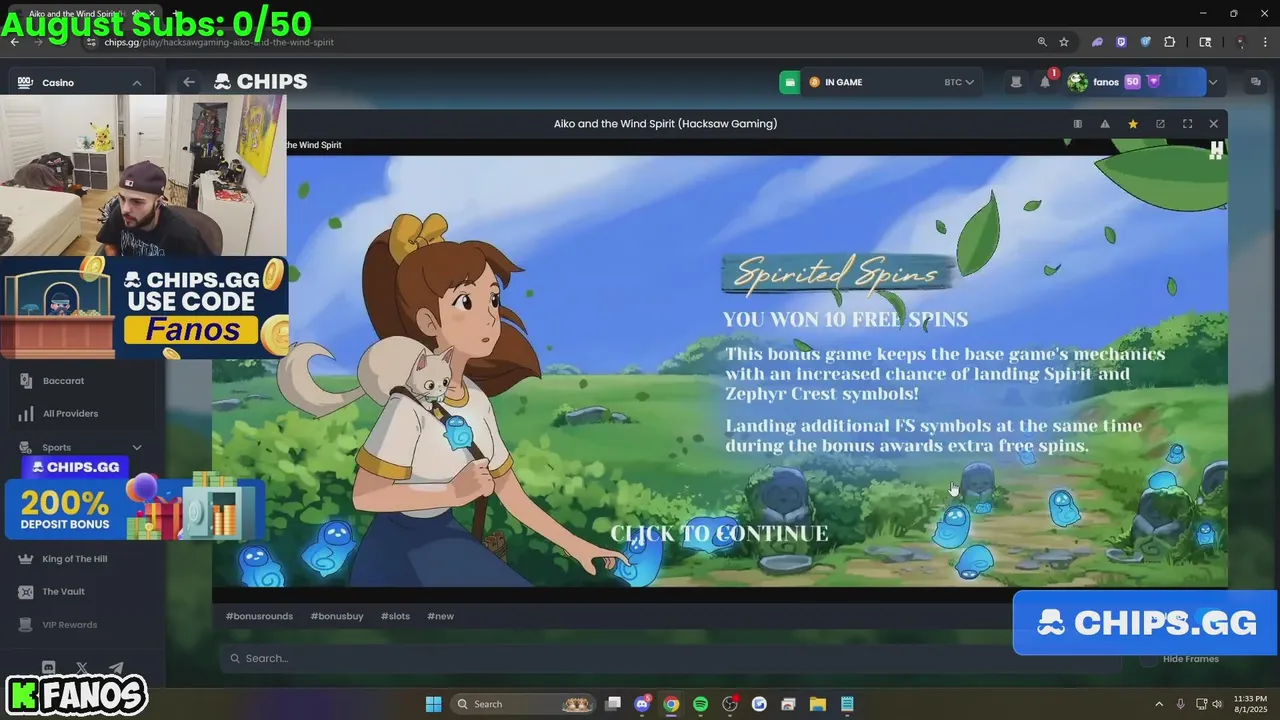Toggle the favorite star for this game
The height and width of the screenshot is (720, 1280).
[x=1133, y=124]
